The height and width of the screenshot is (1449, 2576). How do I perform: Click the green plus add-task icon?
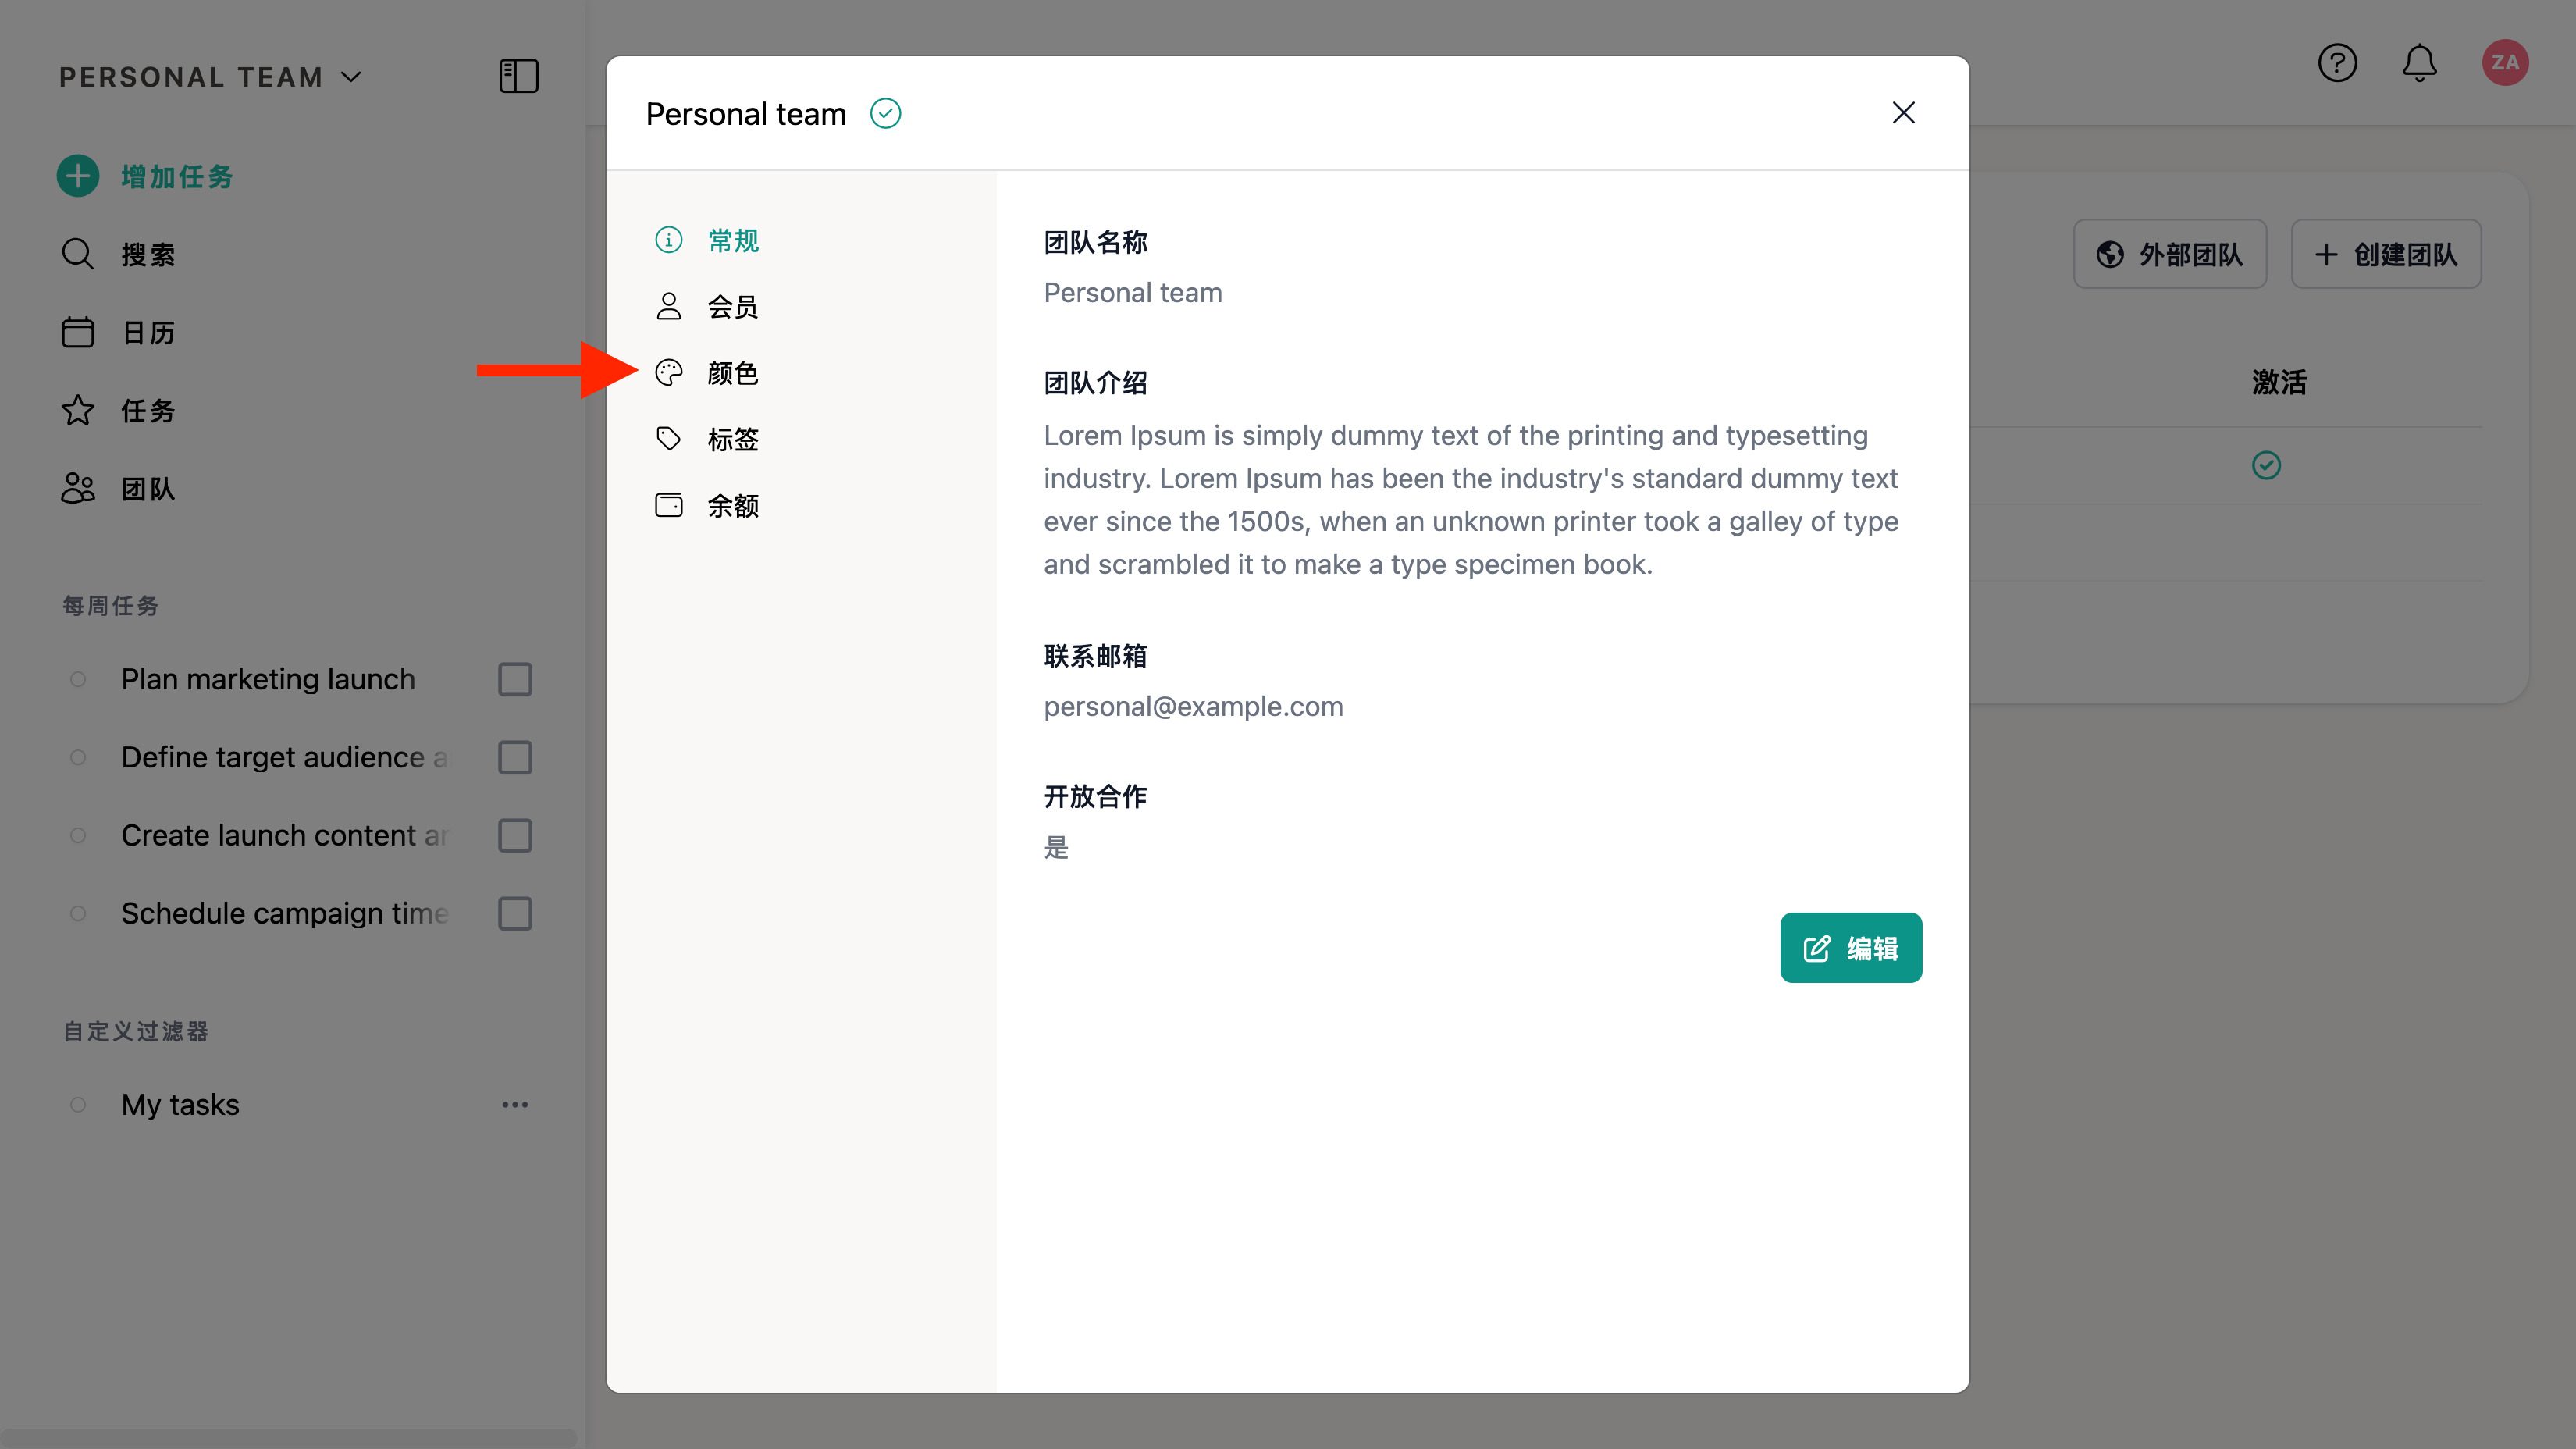click(x=78, y=176)
